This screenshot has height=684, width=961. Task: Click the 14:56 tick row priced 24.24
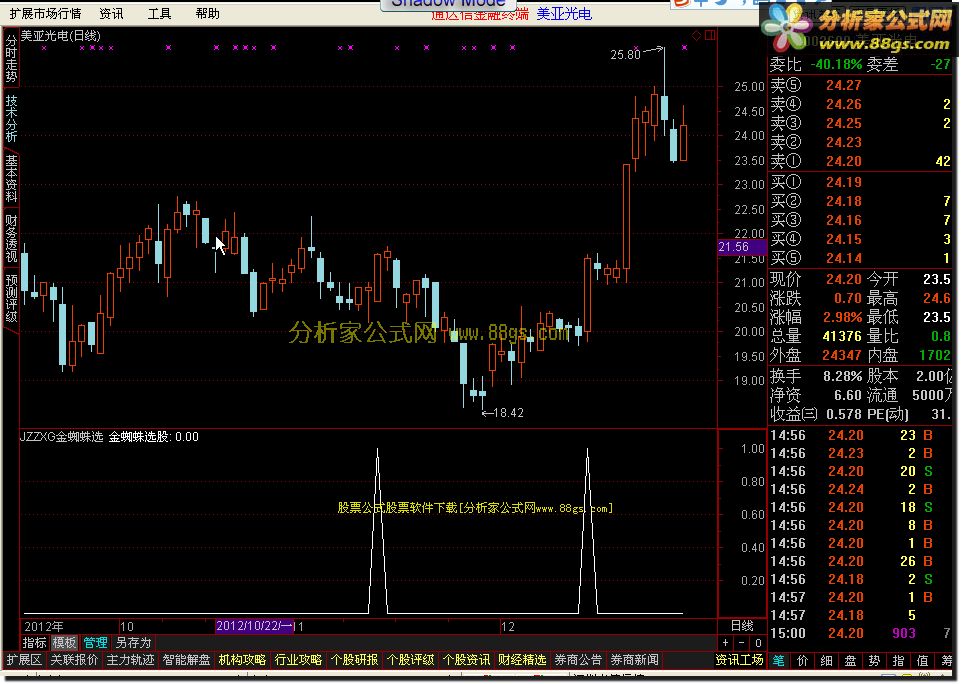[x=860, y=490]
